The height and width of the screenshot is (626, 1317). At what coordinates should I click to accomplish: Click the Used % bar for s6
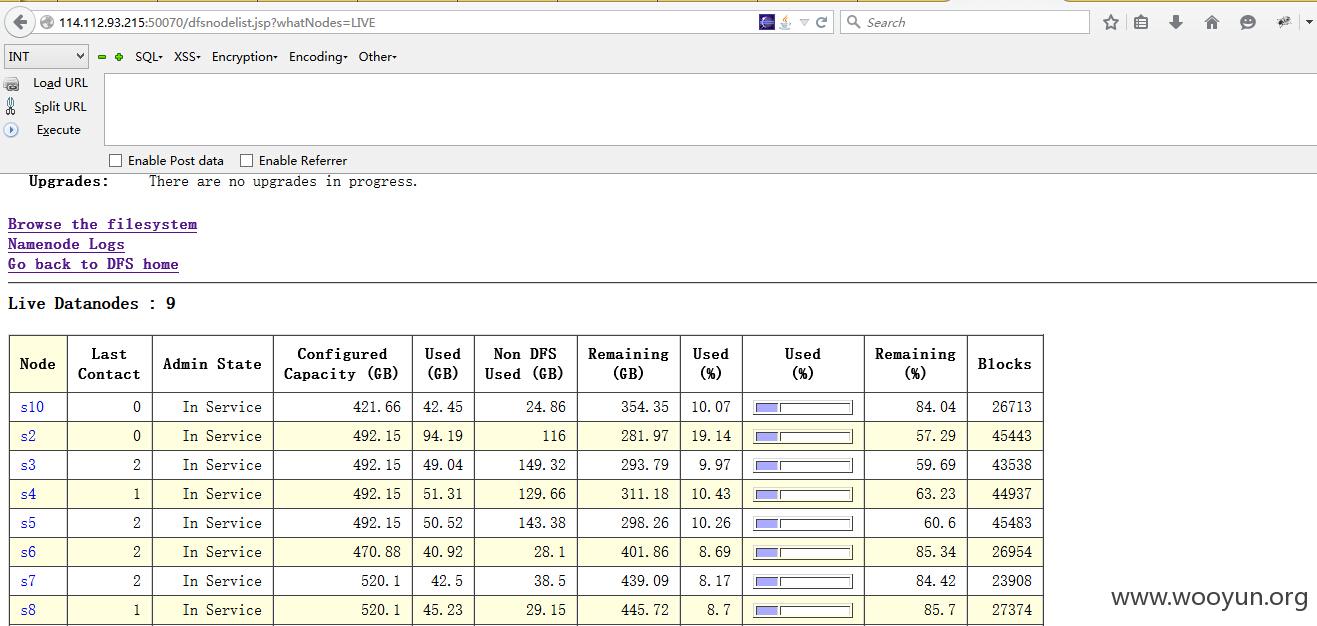click(803, 553)
